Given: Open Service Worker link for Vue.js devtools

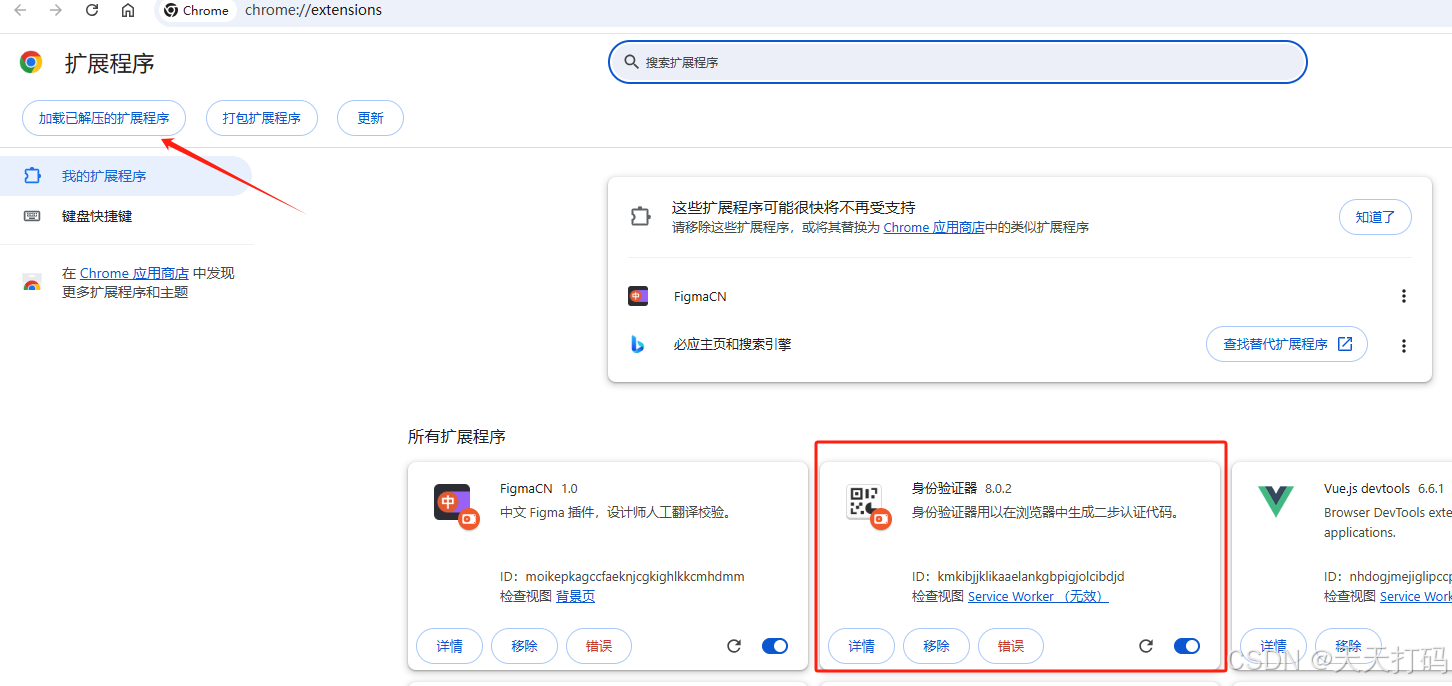Looking at the screenshot, I should tap(1415, 596).
